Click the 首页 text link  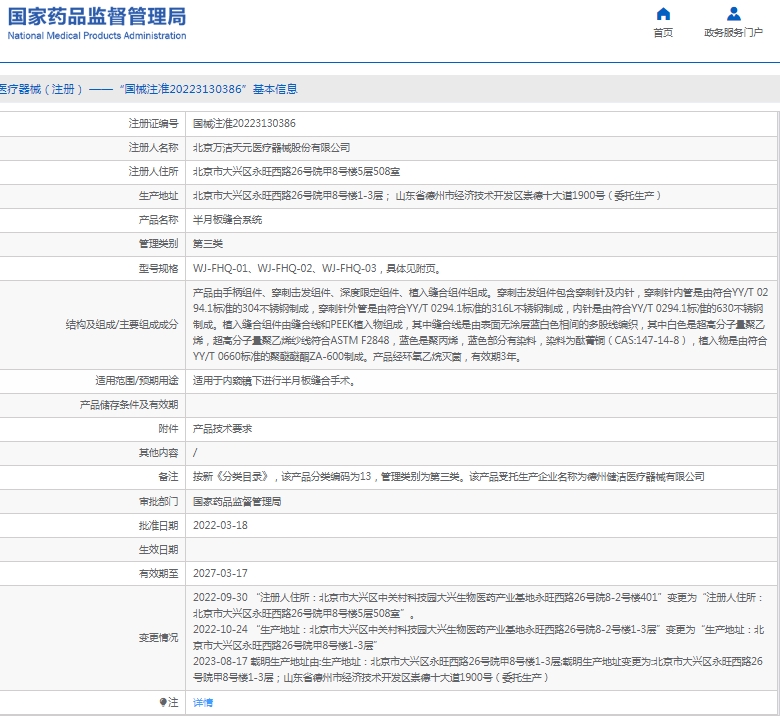click(663, 33)
